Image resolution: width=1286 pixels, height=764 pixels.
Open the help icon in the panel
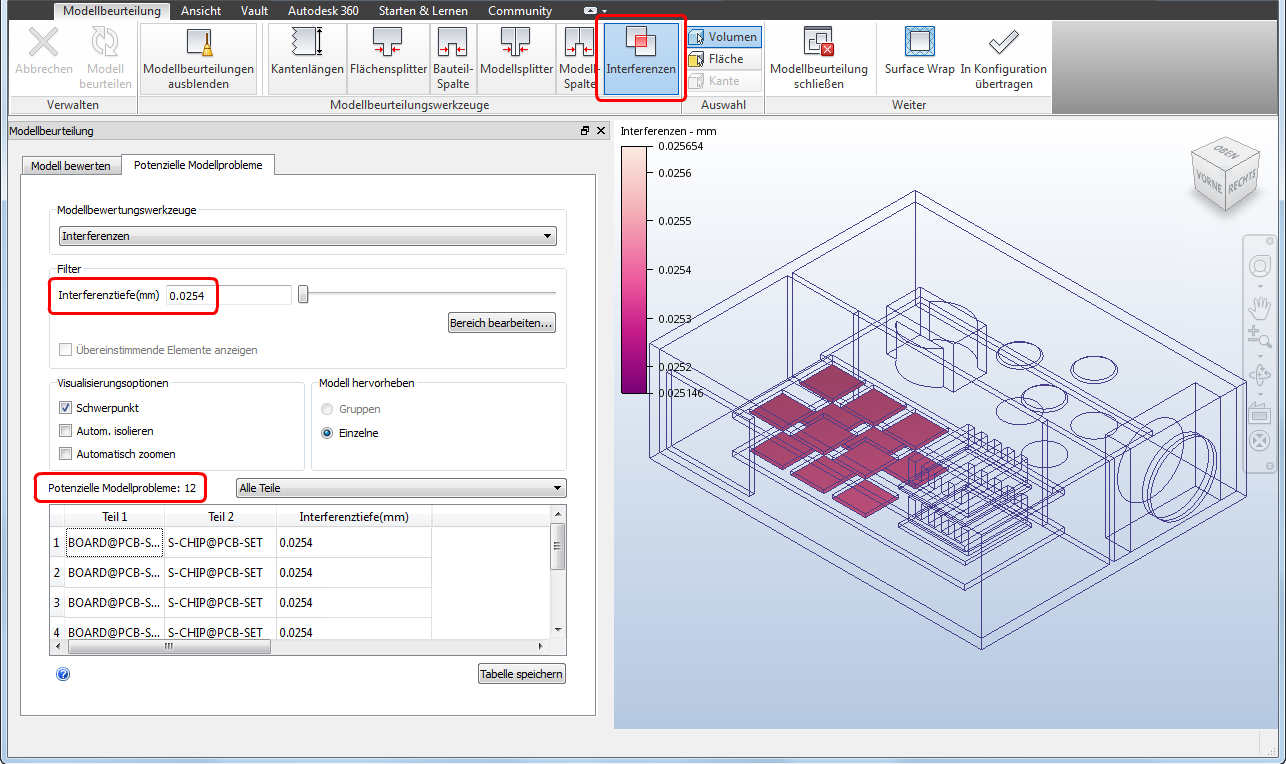63,674
